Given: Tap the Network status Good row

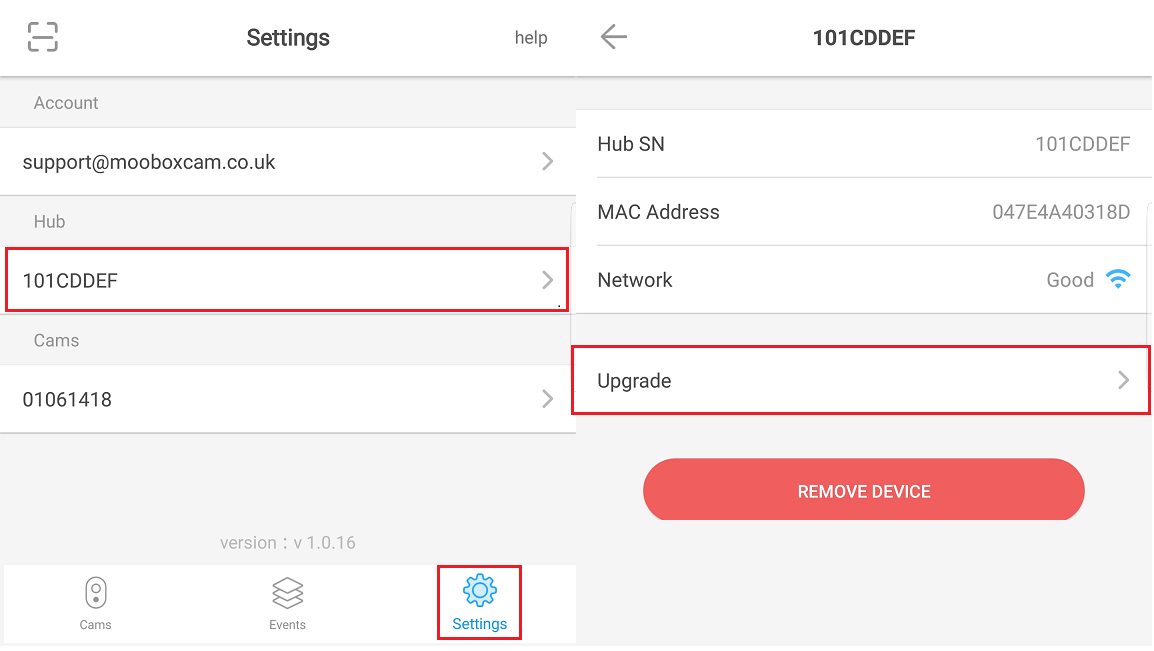Looking at the screenshot, I should (863, 280).
